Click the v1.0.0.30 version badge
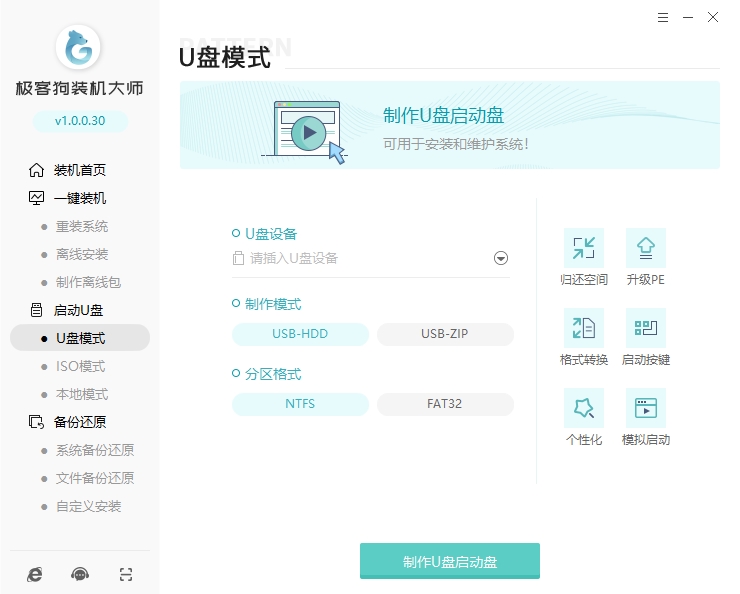This screenshot has width=740, height=594. (80, 121)
